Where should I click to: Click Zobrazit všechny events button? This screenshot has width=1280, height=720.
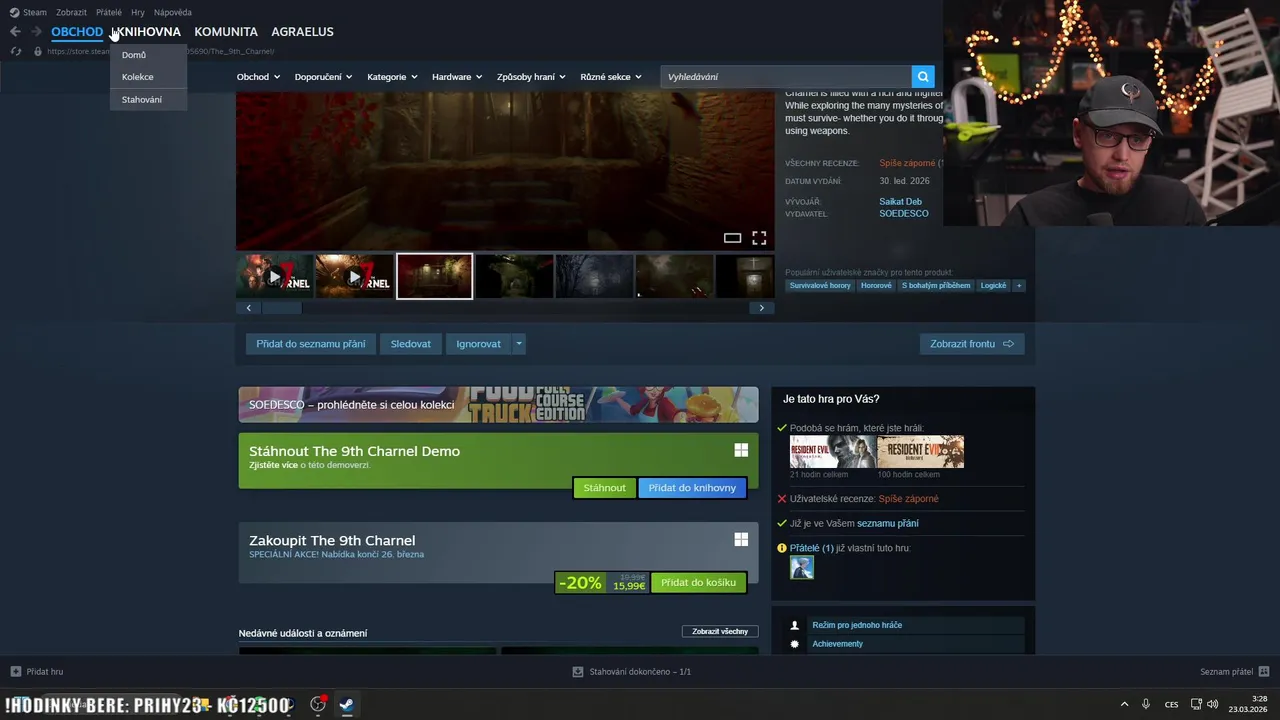720,632
